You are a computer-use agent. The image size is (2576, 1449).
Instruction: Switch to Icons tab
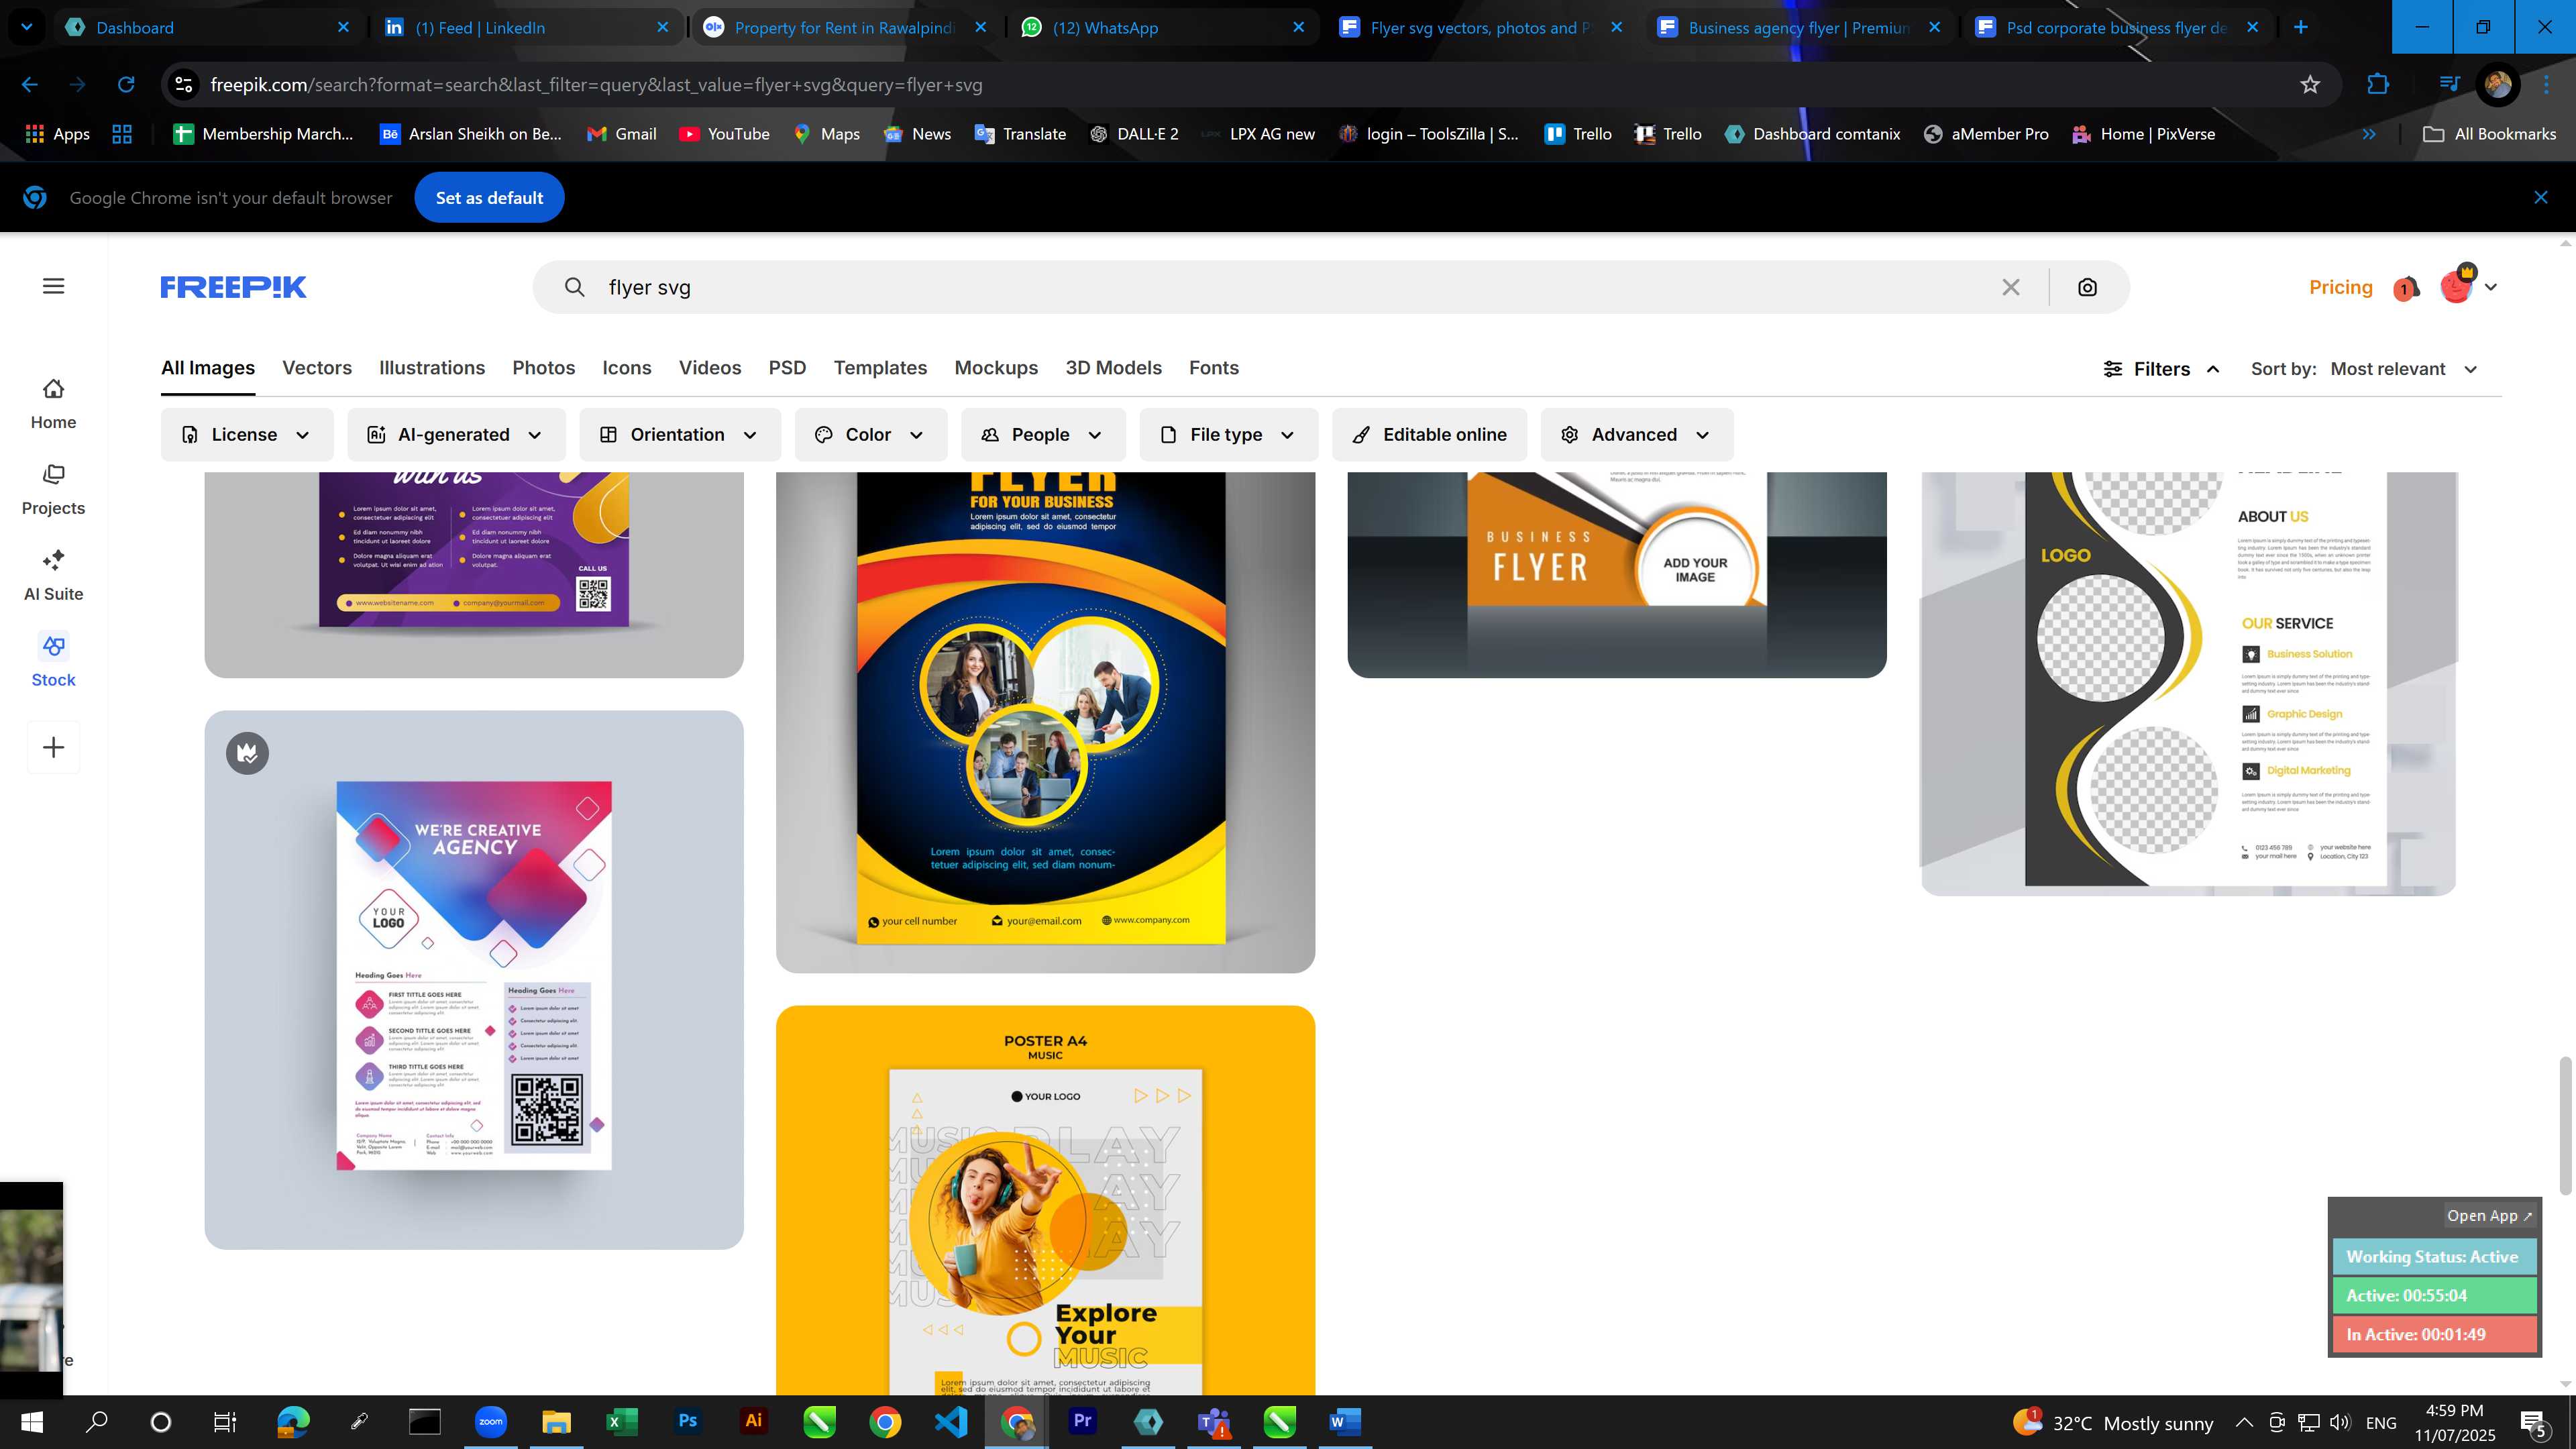pos(627,368)
